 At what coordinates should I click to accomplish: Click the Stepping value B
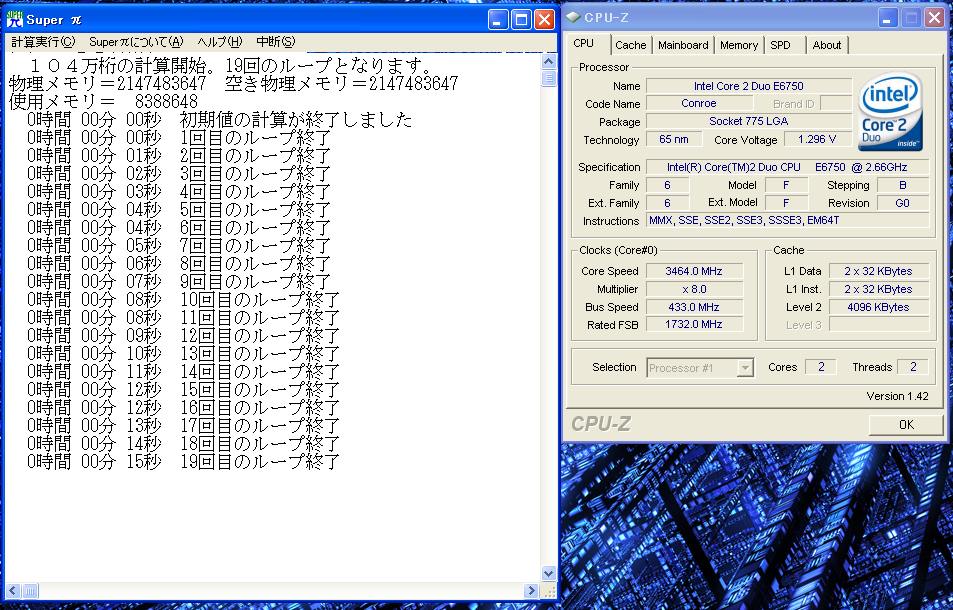903,185
